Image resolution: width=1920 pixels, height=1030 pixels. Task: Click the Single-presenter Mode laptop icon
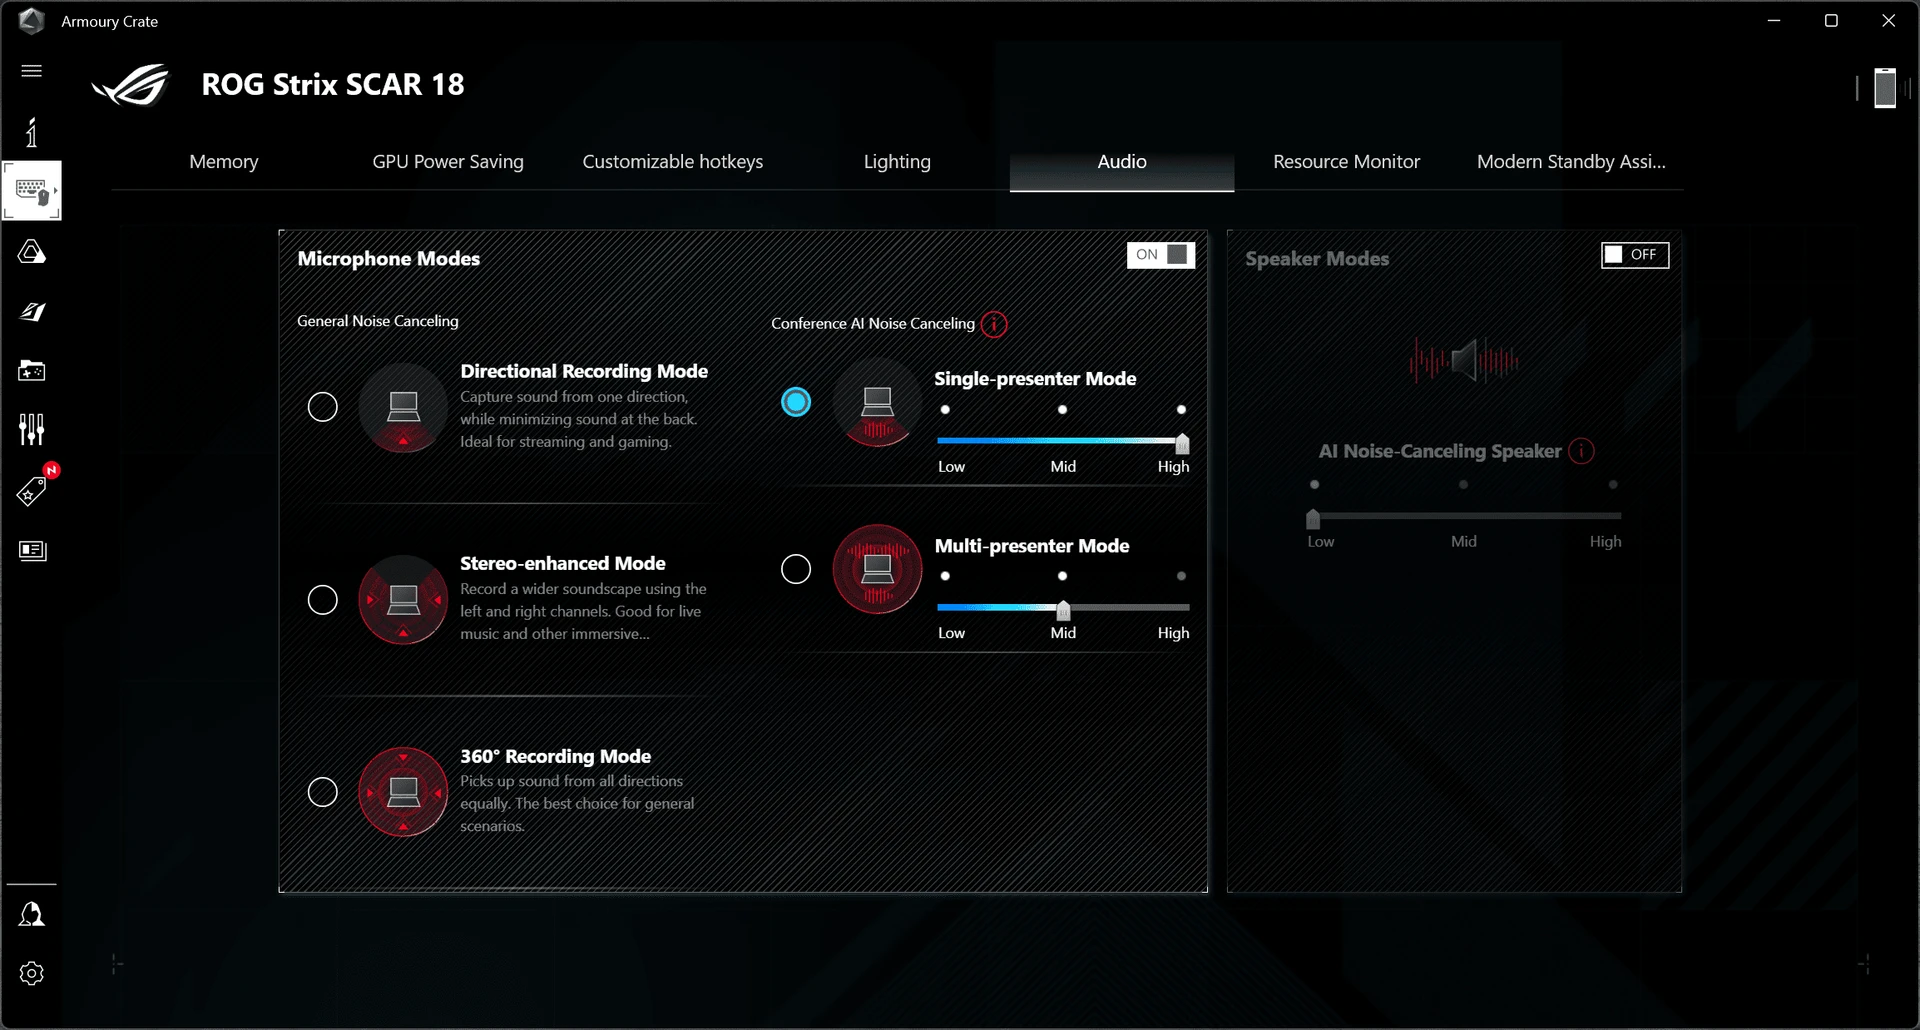(x=877, y=403)
